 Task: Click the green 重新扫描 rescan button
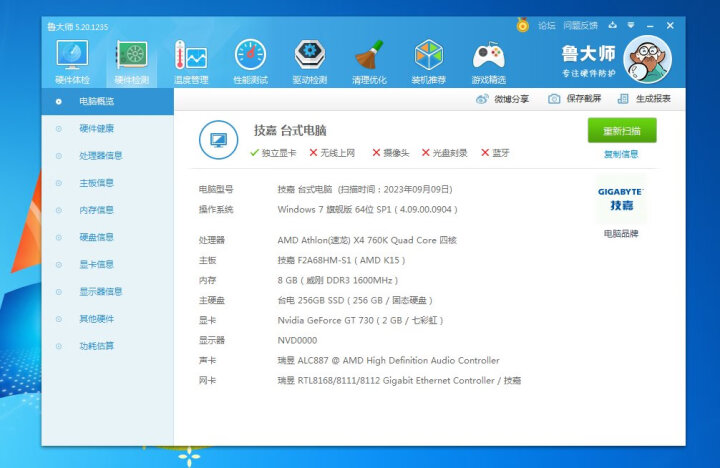point(622,131)
